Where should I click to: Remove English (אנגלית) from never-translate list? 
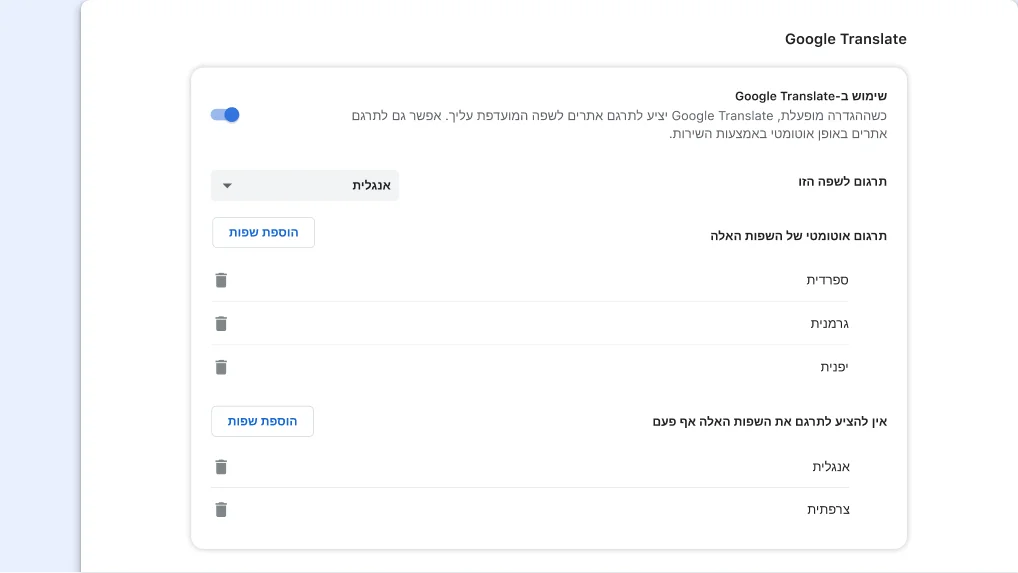[221, 467]
